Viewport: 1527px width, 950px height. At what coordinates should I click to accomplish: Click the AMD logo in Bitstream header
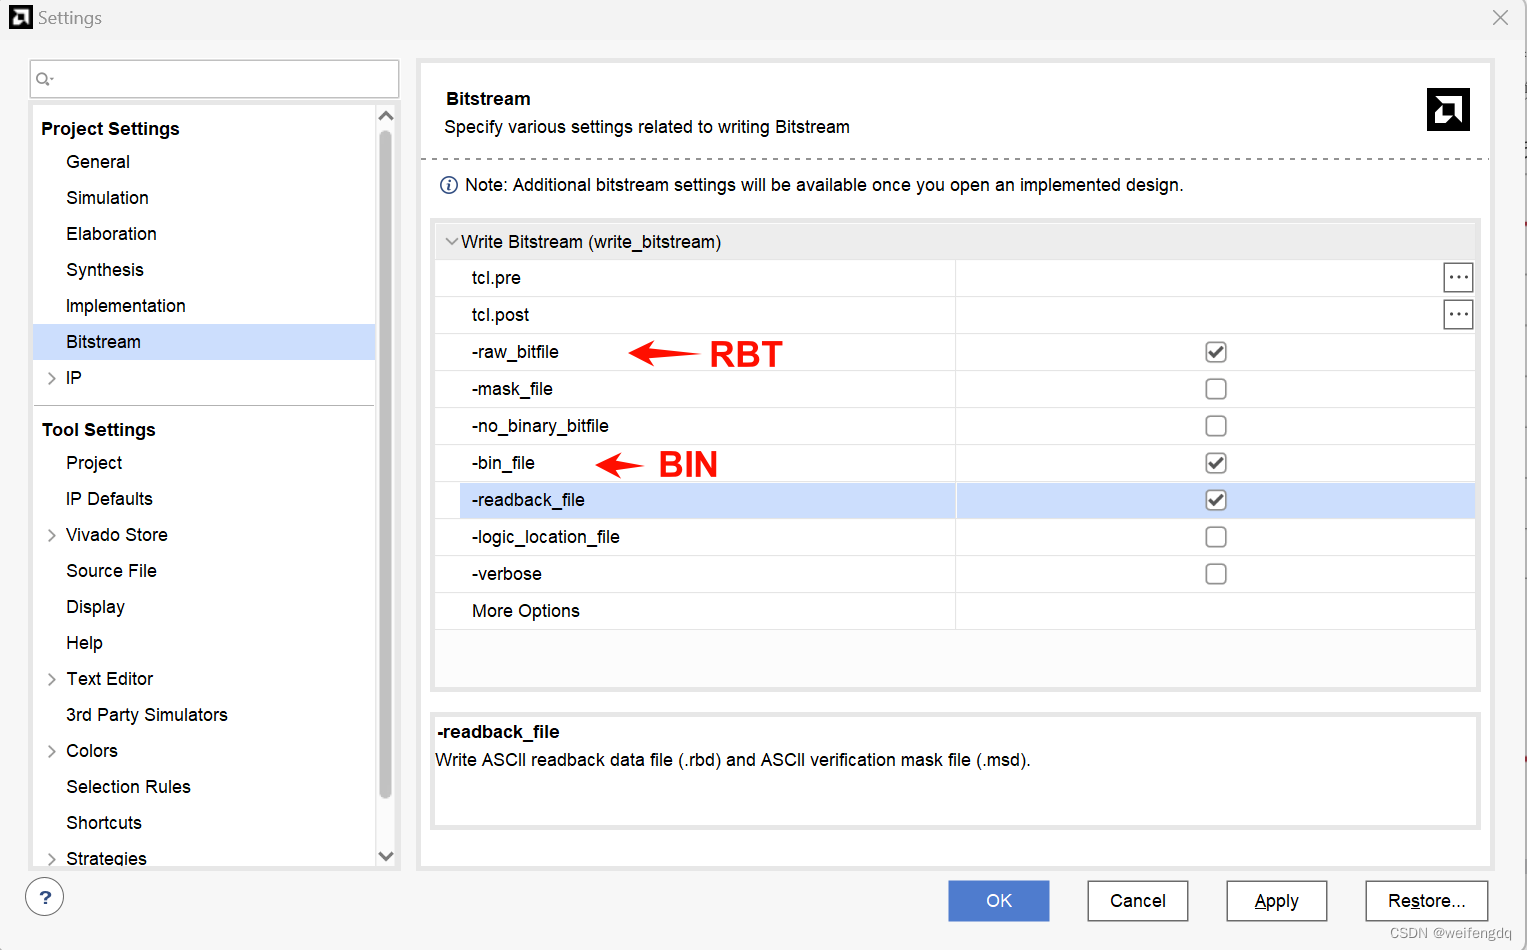[x=1448, y=109]
